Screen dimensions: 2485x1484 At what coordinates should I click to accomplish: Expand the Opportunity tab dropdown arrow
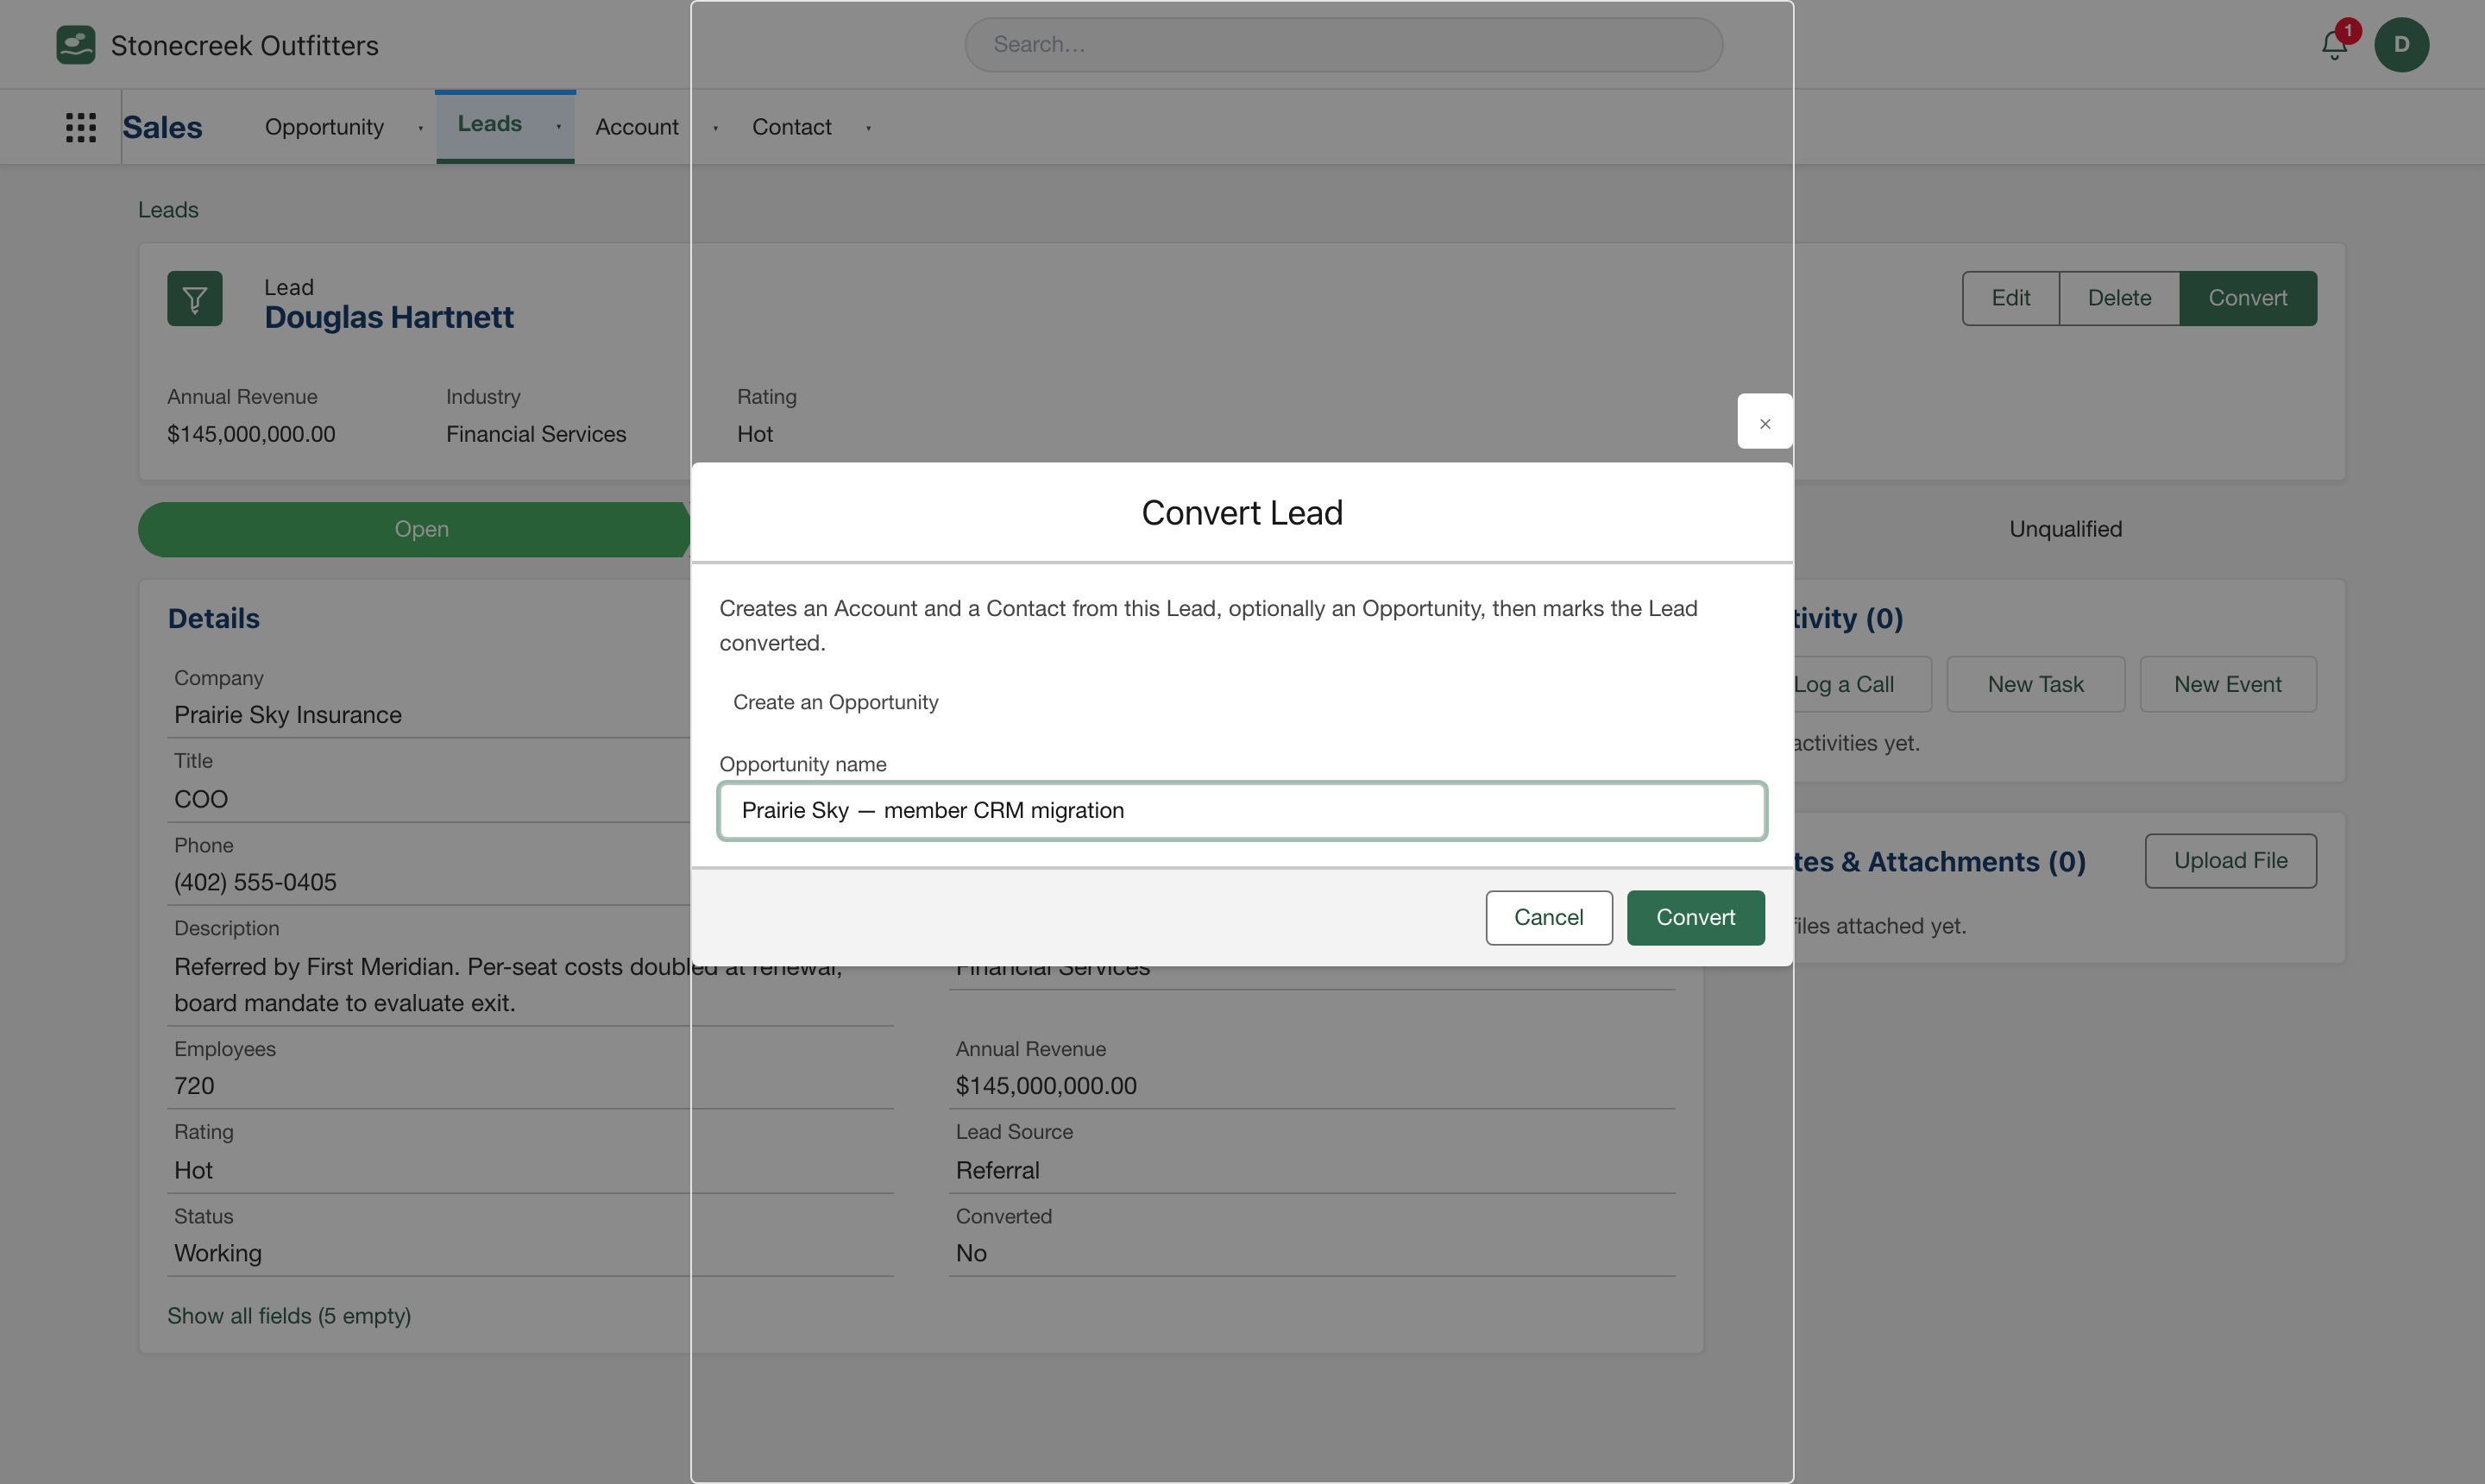click(420, 128)
